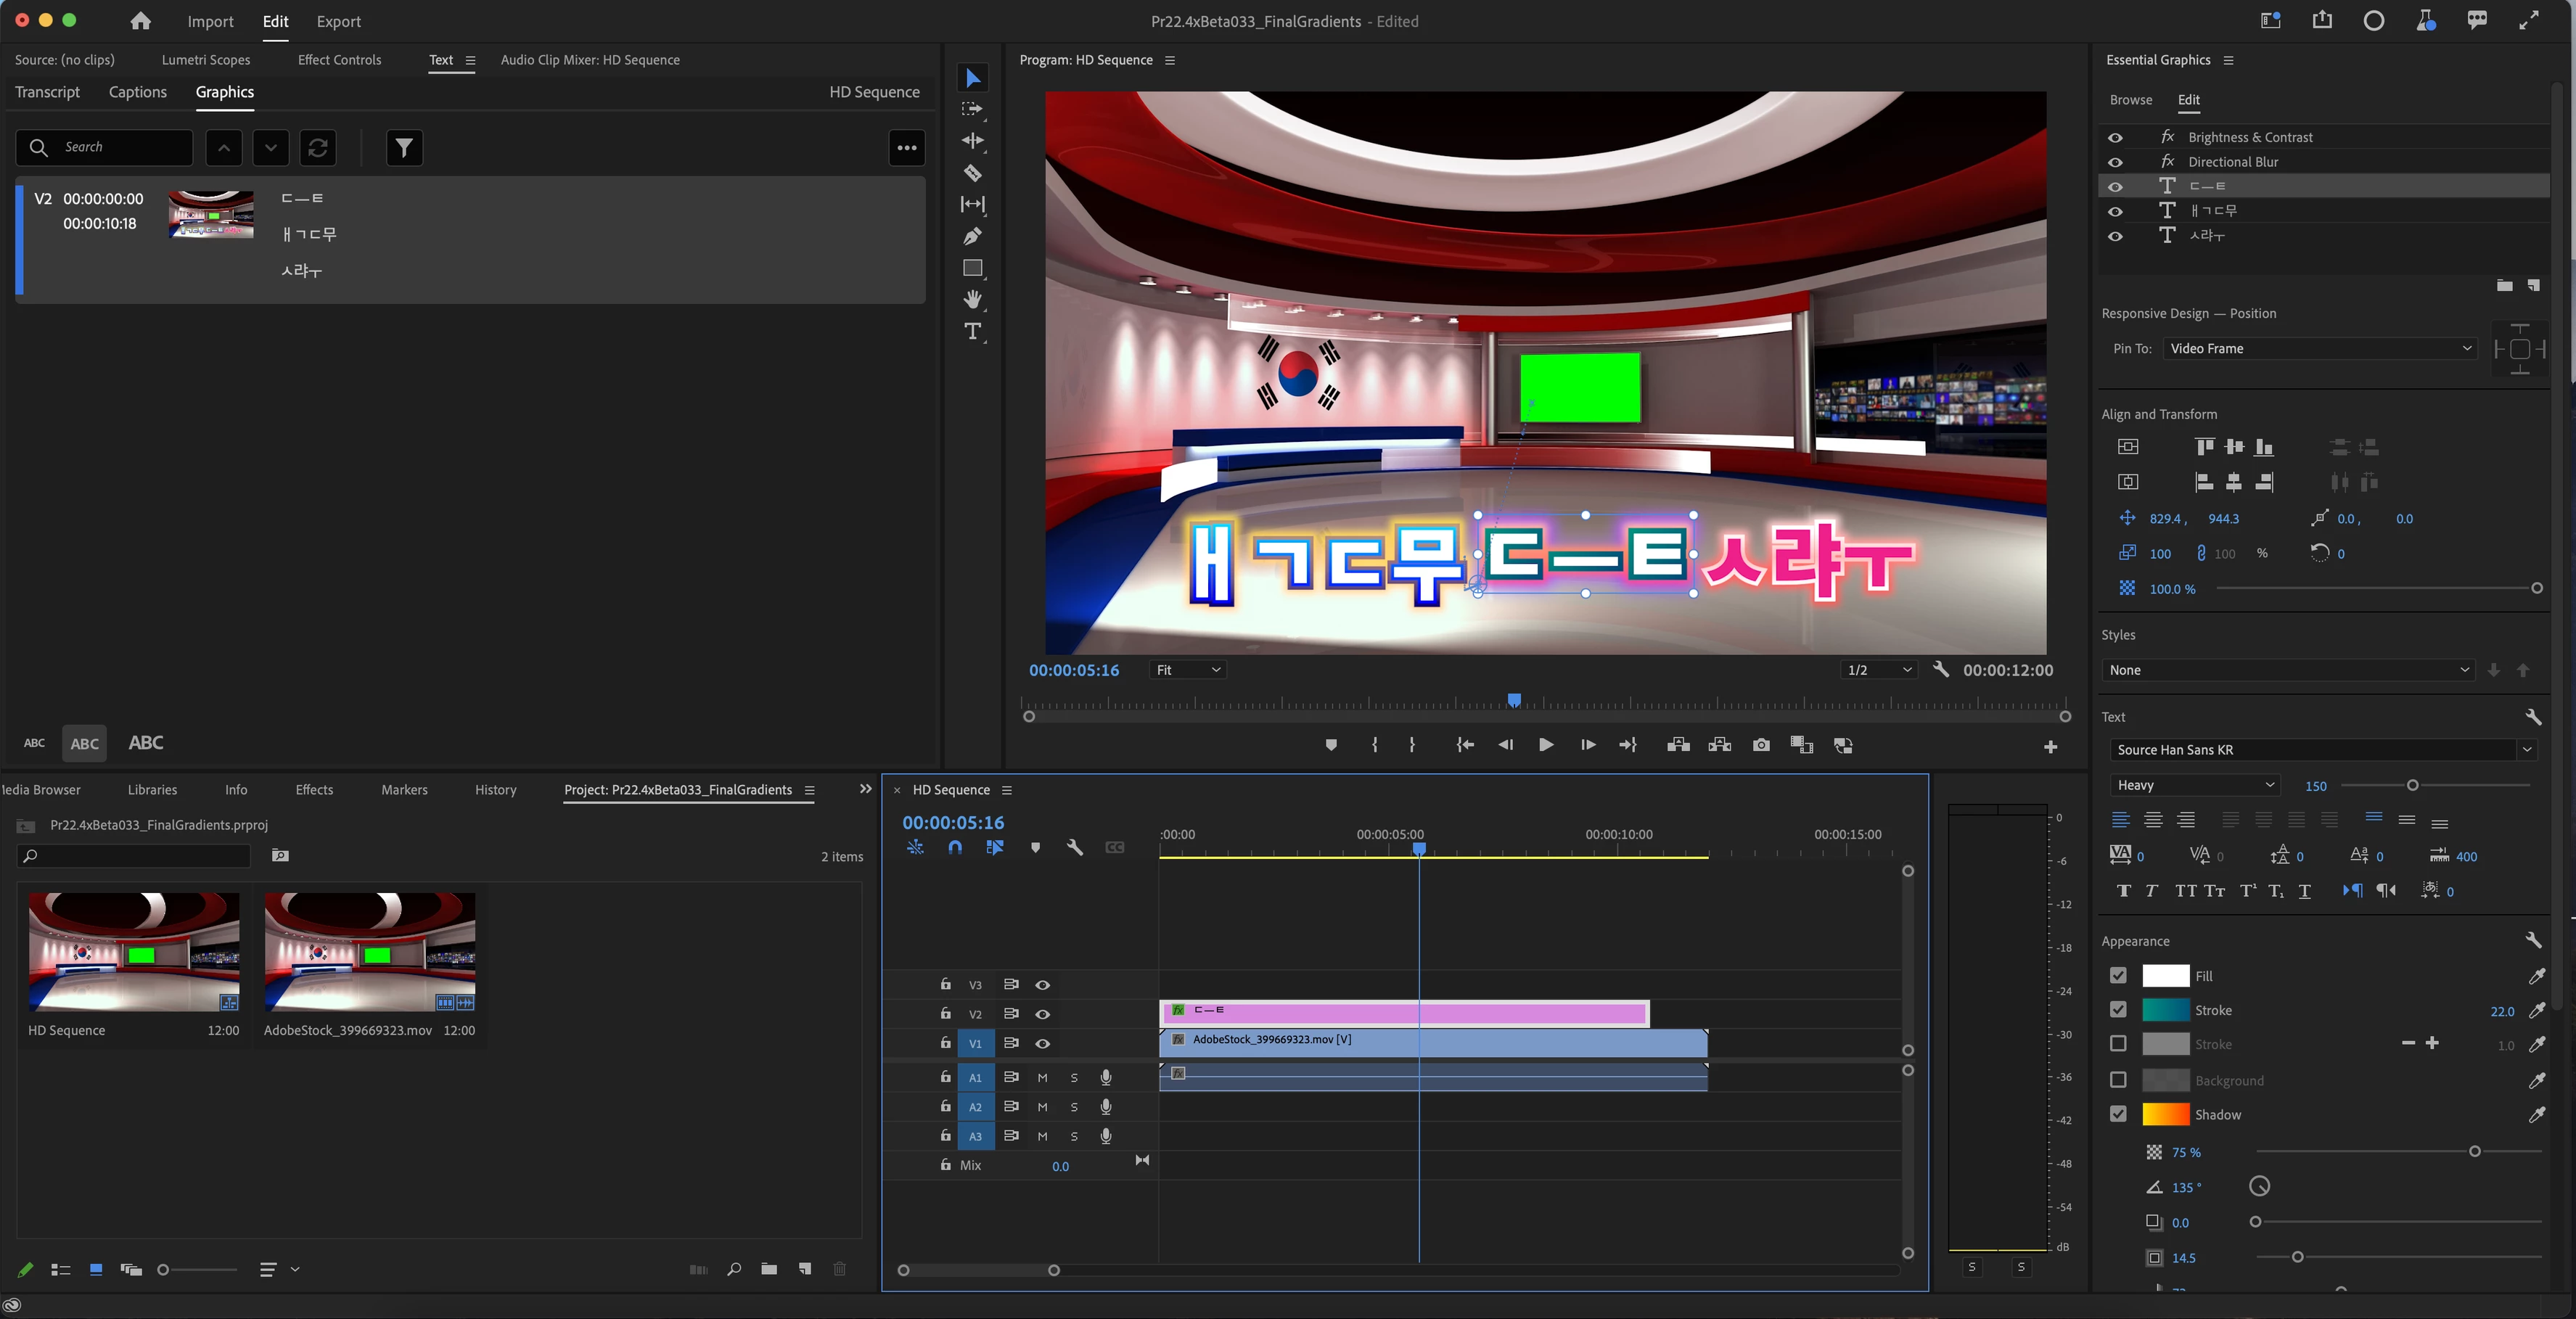Image resolution: width=2576 pixels, height=1319 pixels.
Task: Click the Shadow color swatch
Action: click(x=2165, y=1114)
